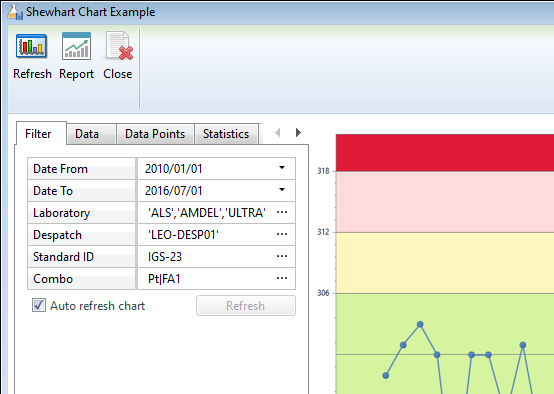Expand the Date From dropdown arrow
The height and width of the screenshot is (394, 554).
point(282,168)
